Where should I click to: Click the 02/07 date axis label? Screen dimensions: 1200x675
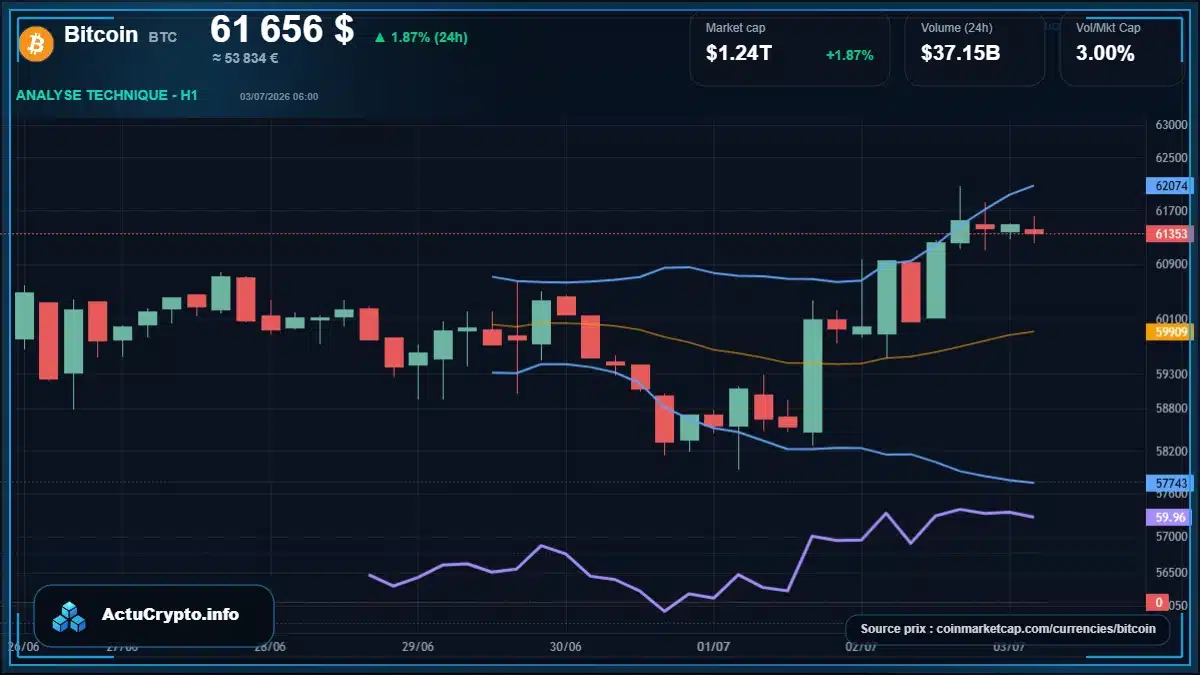861,647
